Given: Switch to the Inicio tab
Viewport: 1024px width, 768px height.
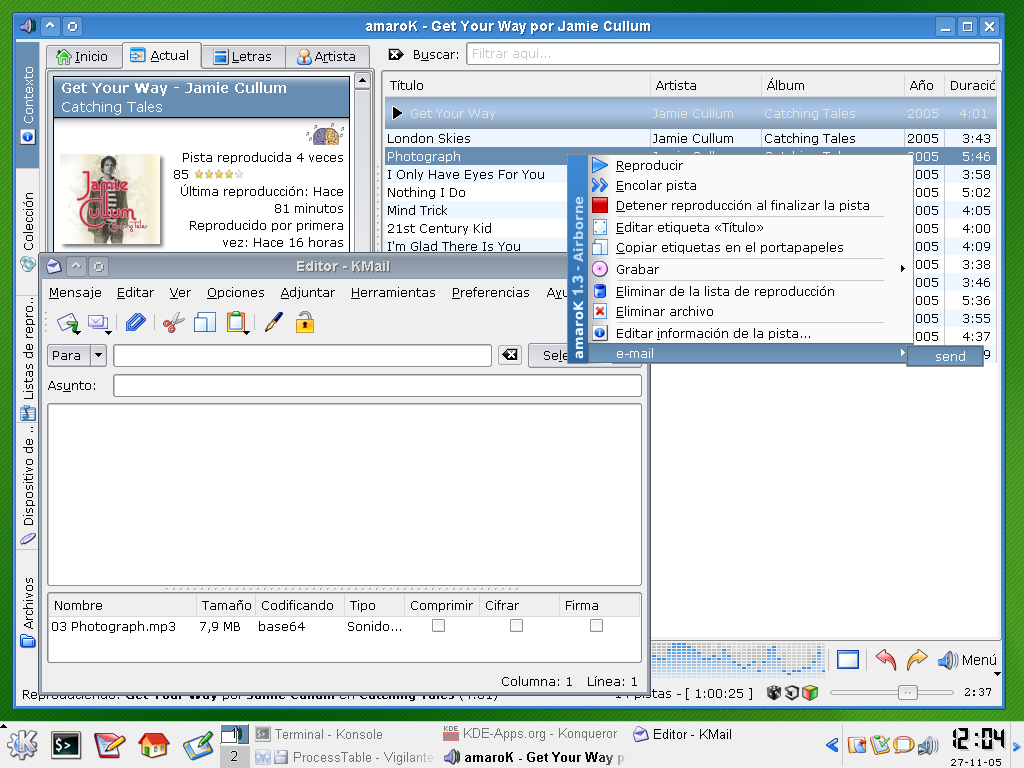Looking at the screenshot, I should (x=83, y=57).
